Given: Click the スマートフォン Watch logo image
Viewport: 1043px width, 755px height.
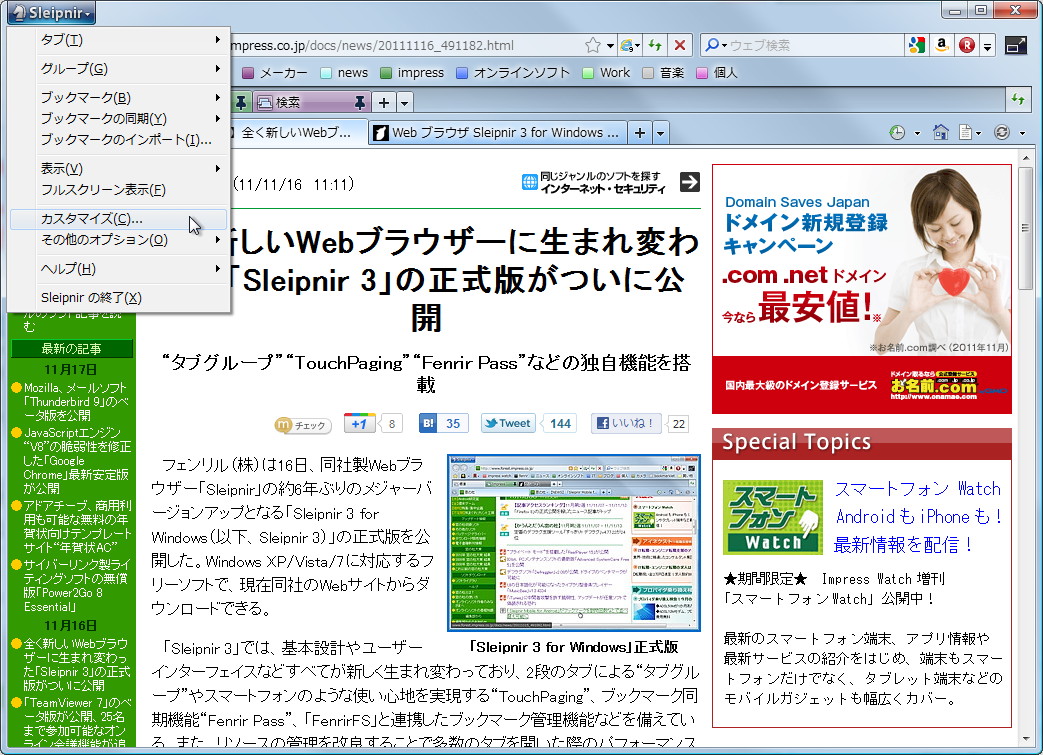Looking at the screenshot, I should click(x=773, y=518).
